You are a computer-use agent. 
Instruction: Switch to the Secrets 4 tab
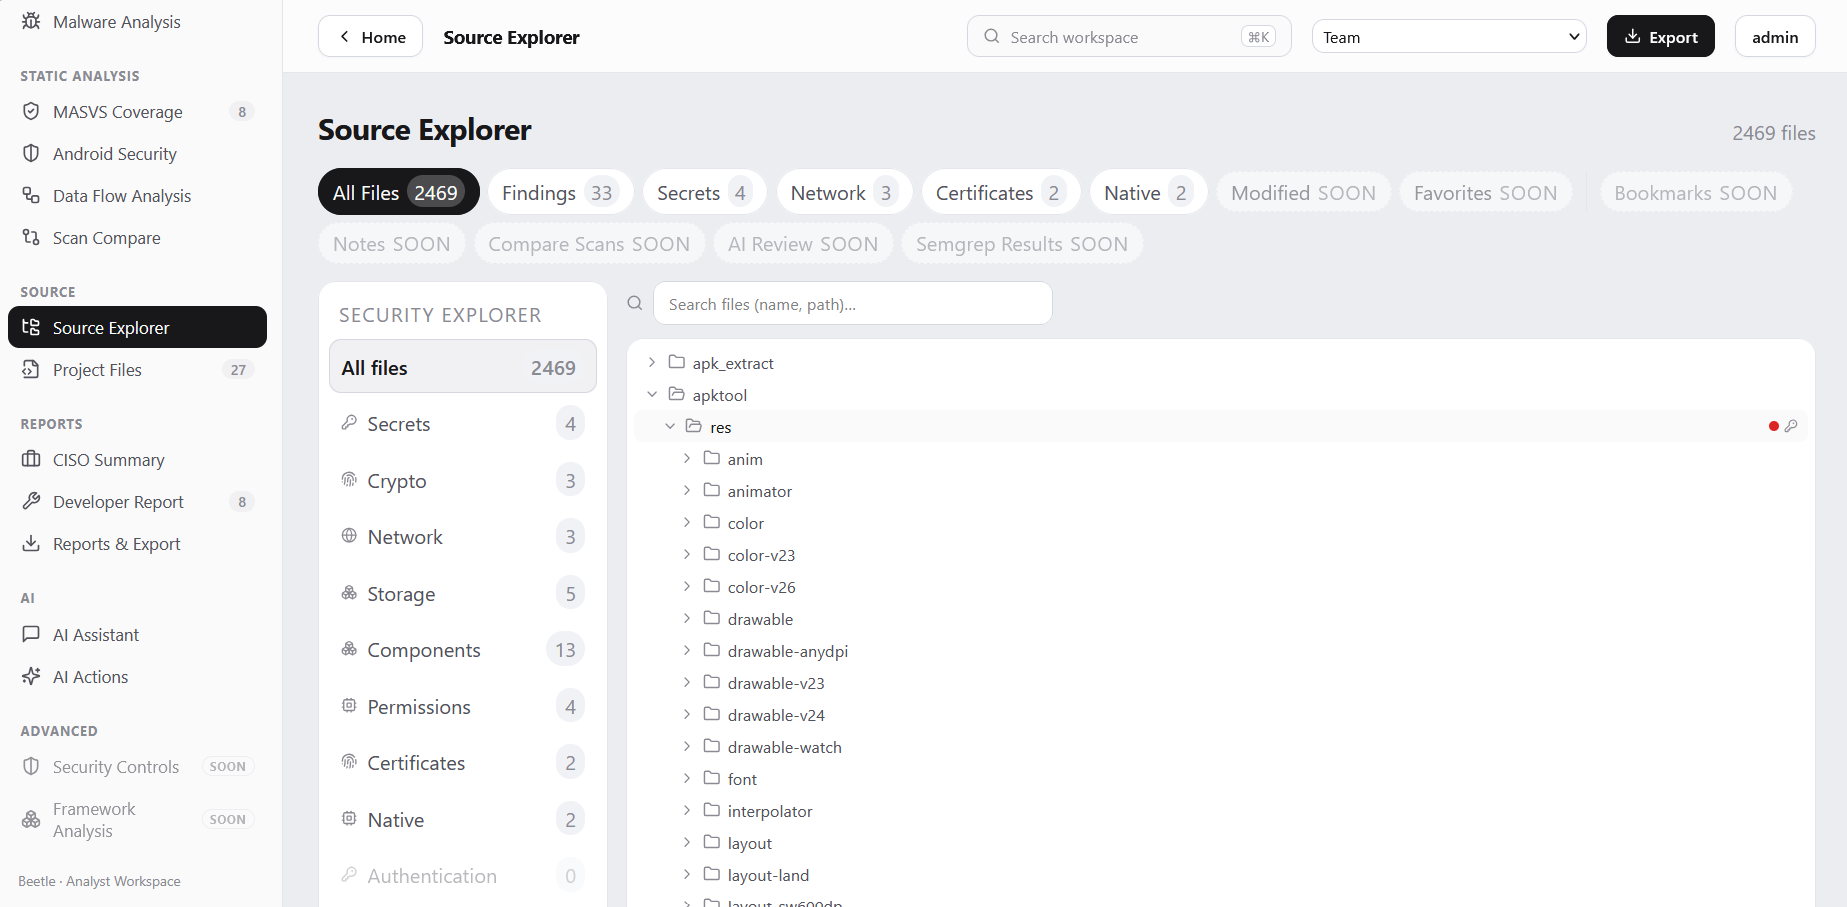click(x=704, y=192)
